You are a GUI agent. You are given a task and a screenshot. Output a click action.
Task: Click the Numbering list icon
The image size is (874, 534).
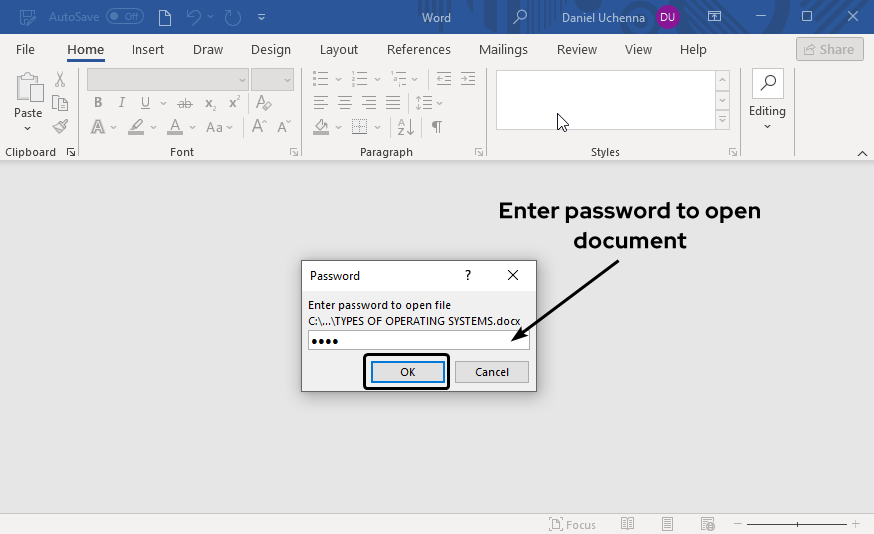360,79
